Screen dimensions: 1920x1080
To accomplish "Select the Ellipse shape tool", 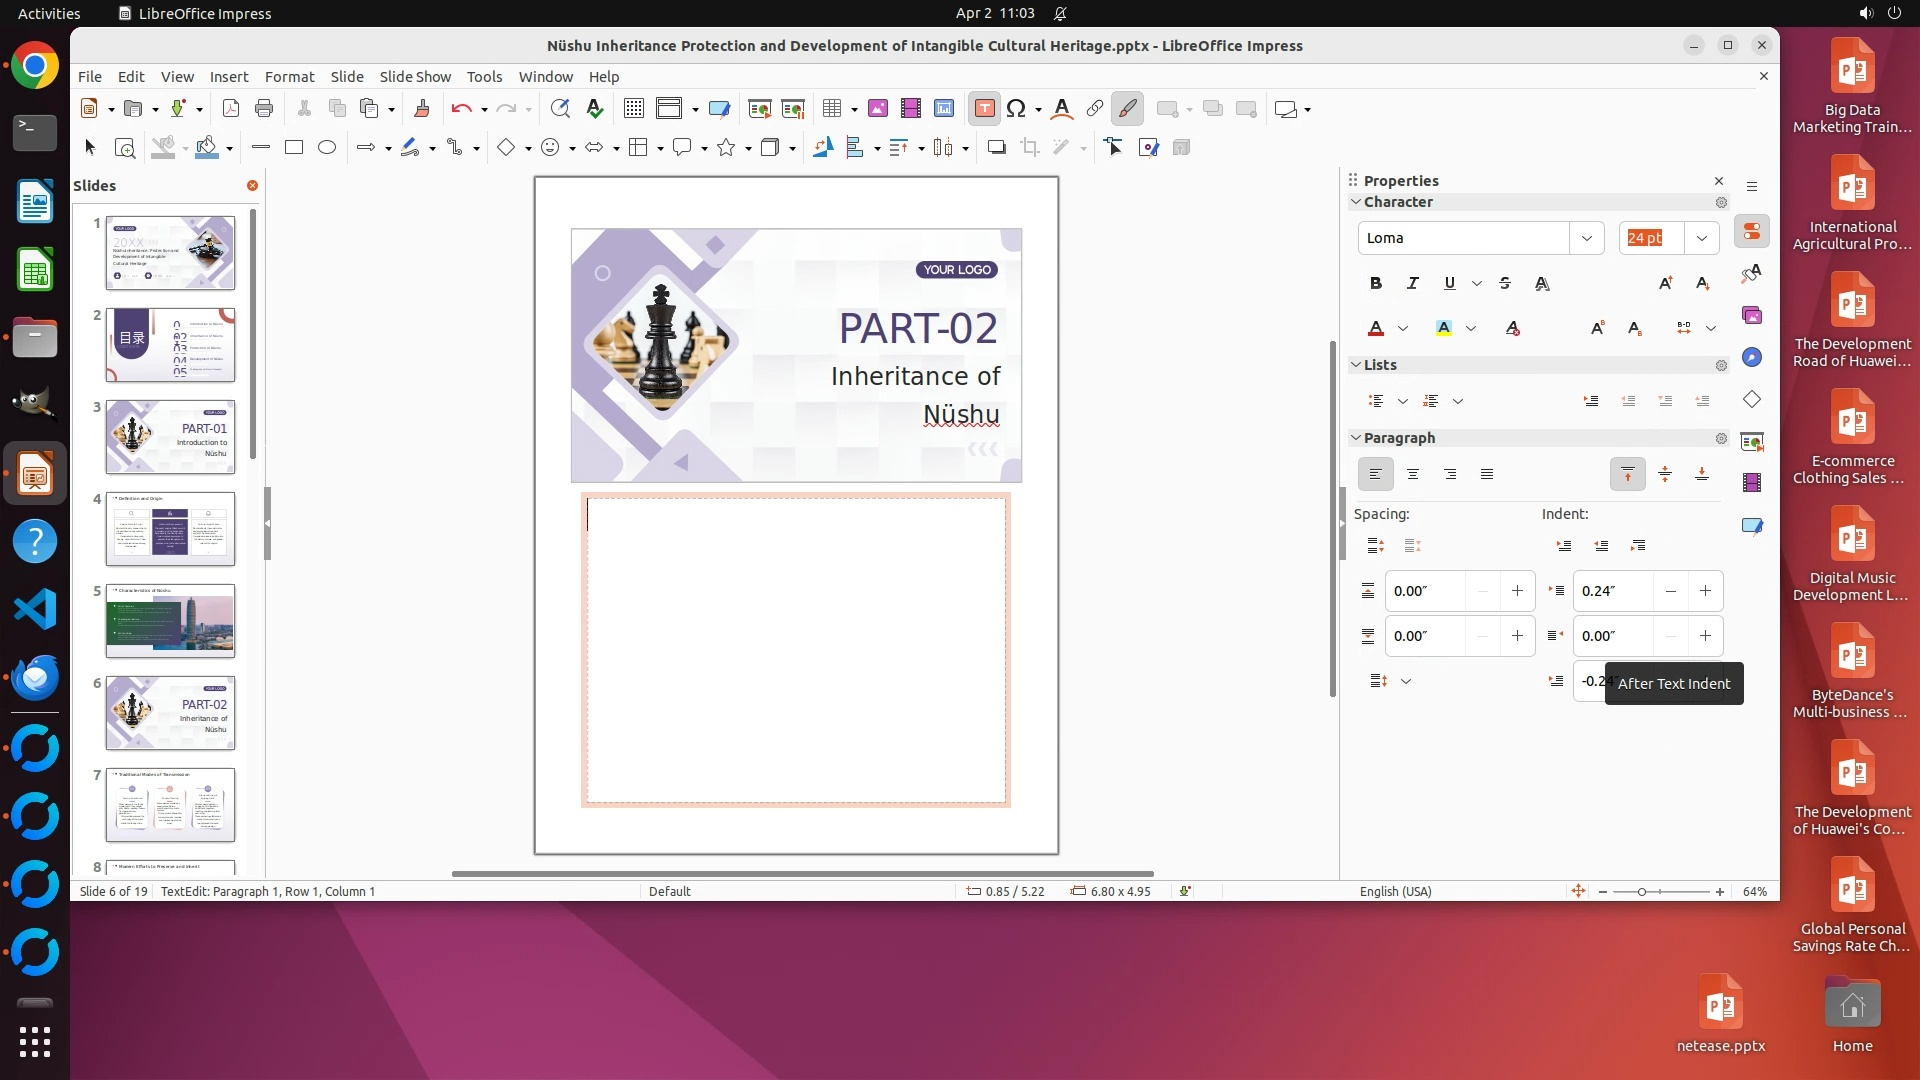I will (x=327, y=147).
